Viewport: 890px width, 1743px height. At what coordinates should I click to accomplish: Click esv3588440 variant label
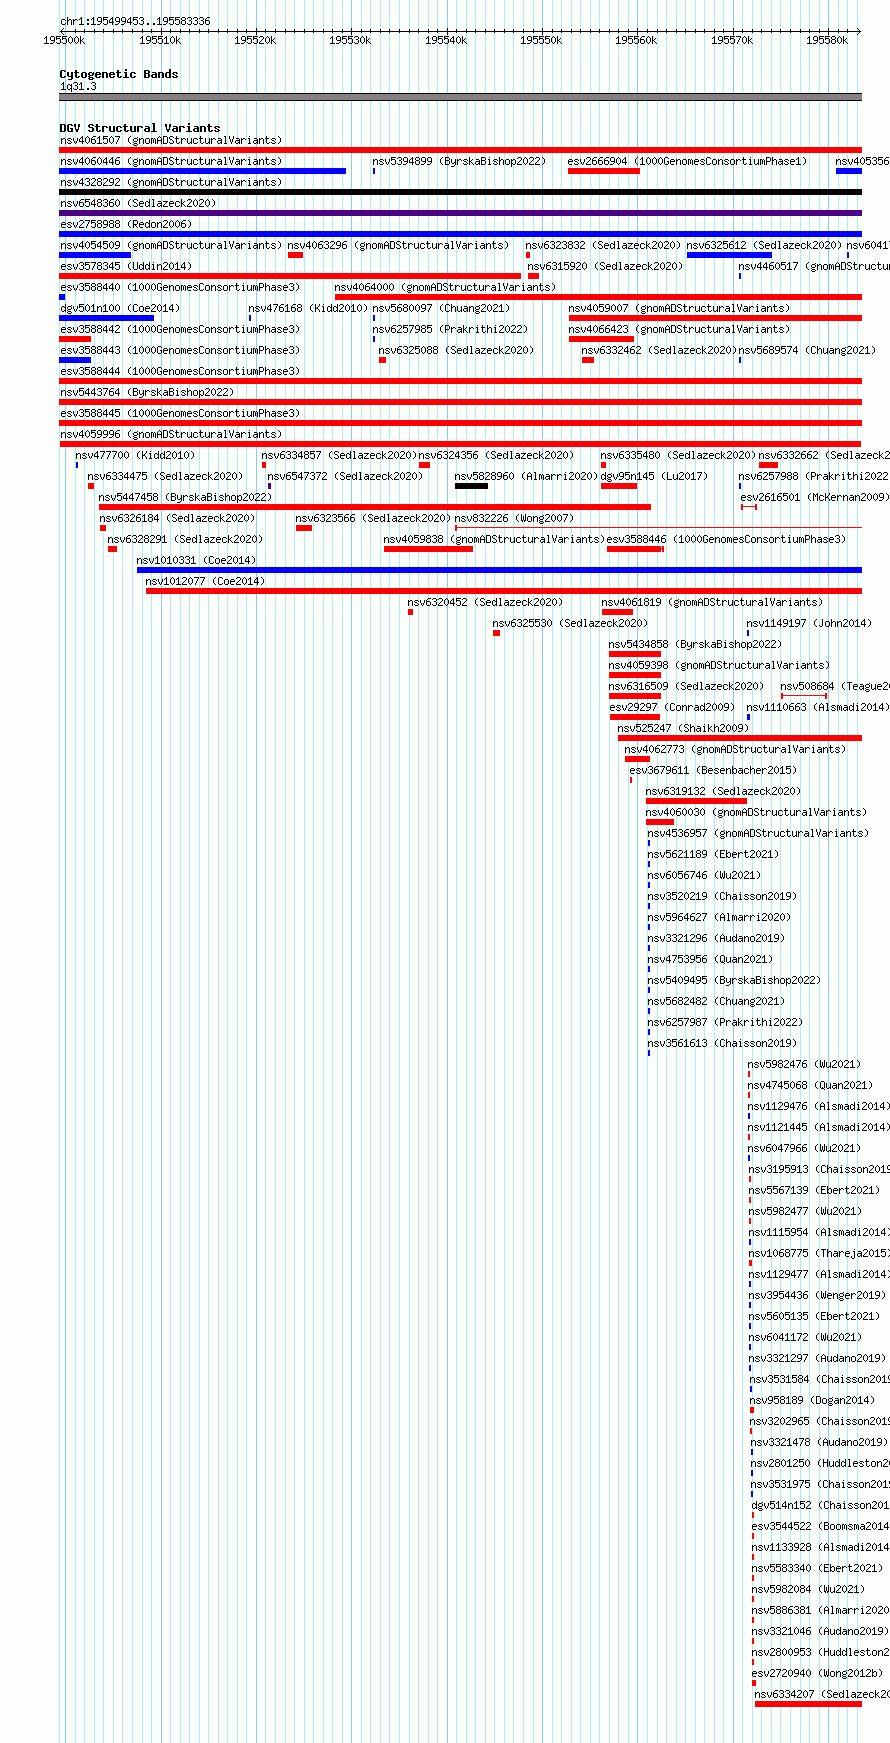click(180, 287)
